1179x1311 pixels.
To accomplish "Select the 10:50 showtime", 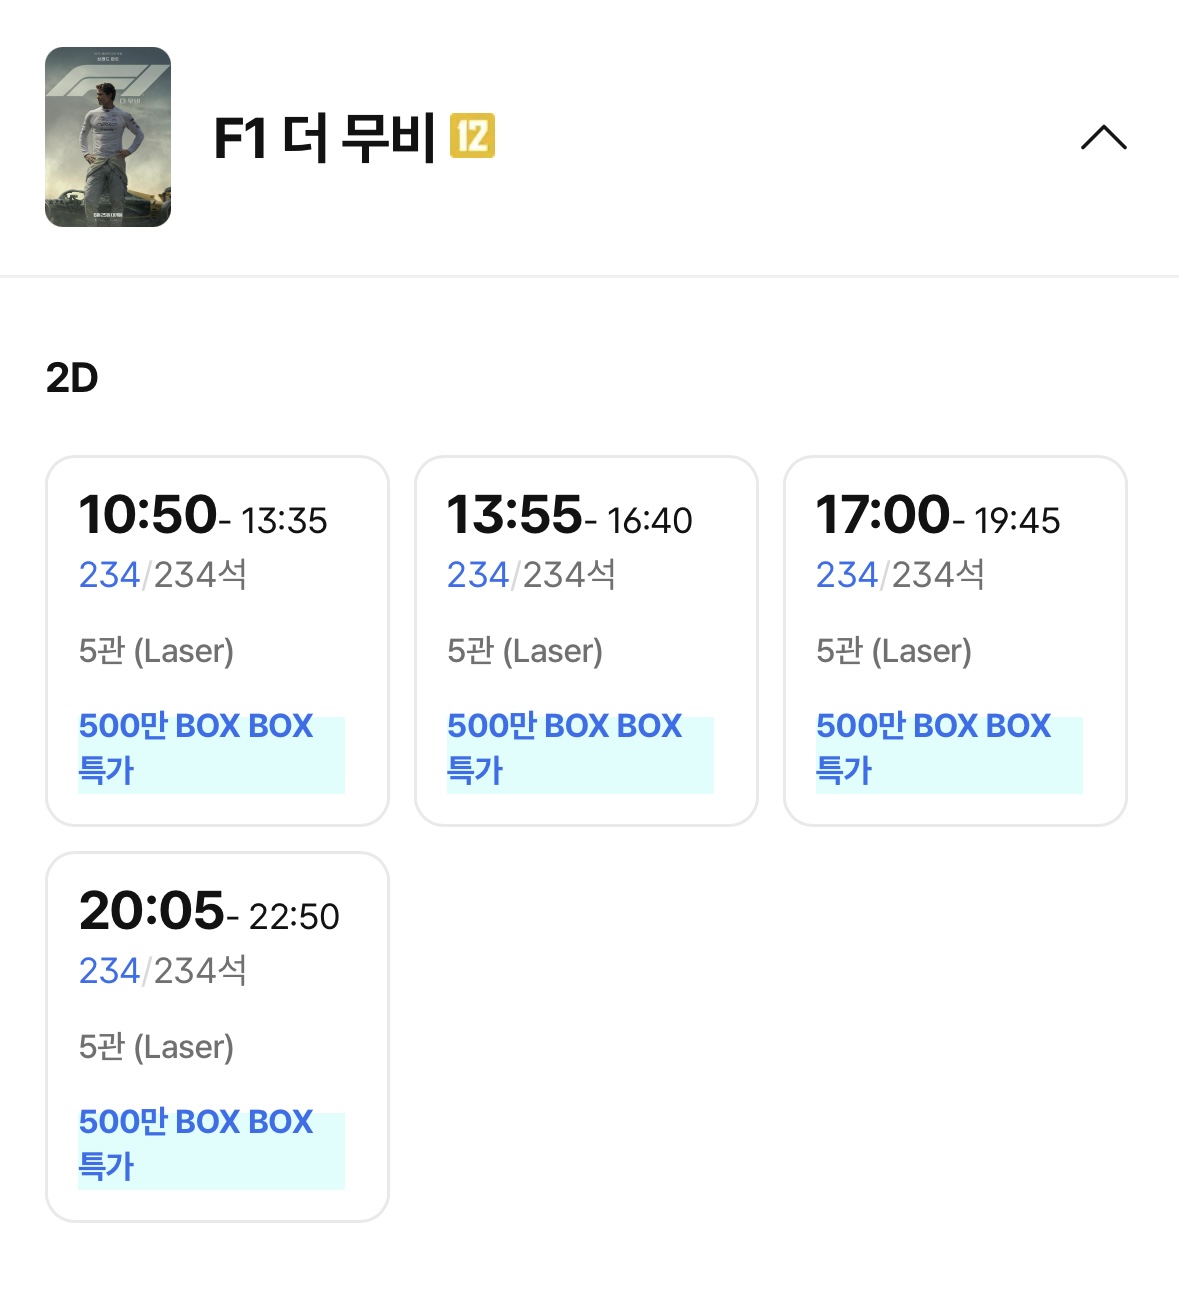I will click(149, 515).
